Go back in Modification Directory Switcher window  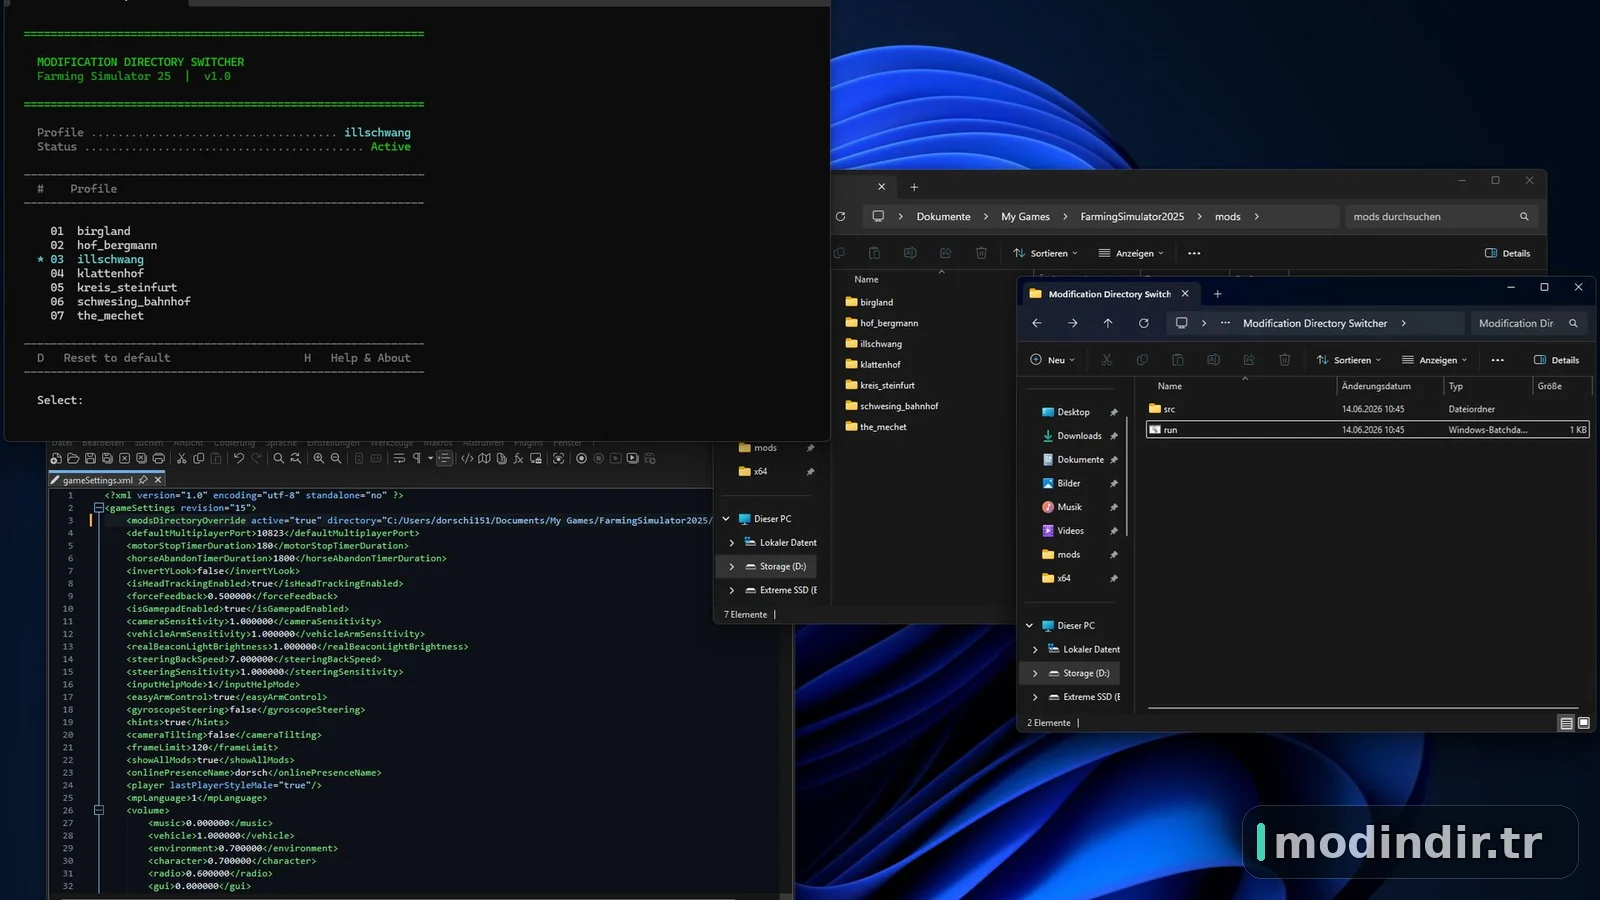click(1037, 323)
